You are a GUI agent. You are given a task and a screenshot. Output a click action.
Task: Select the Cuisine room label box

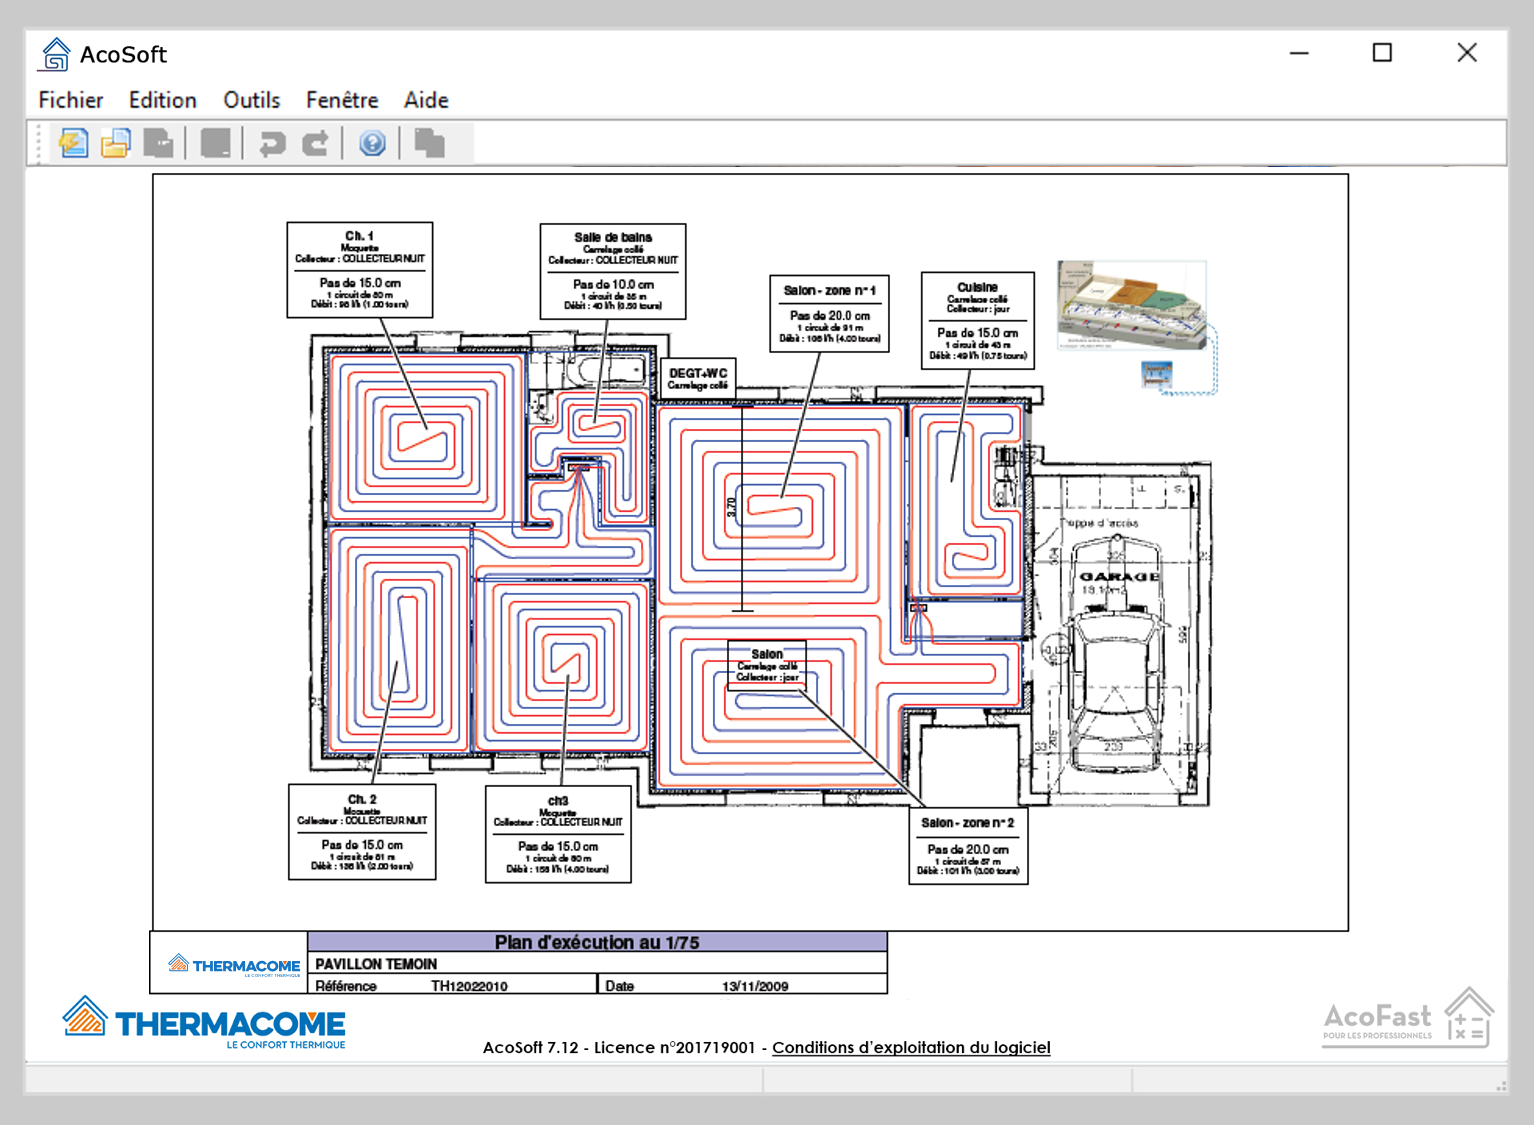(x=977, y=320)
